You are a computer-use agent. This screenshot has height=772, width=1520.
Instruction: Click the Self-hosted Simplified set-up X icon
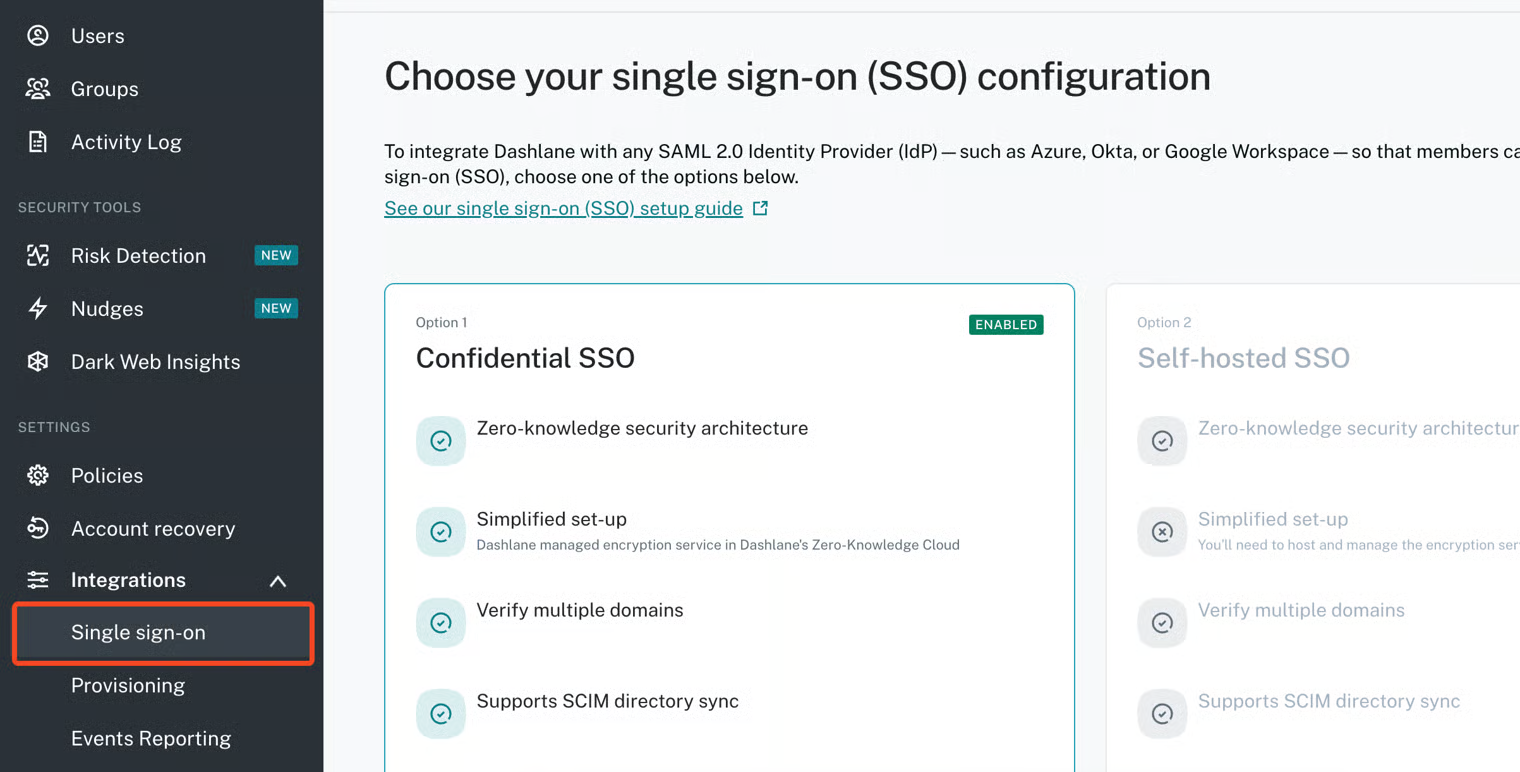tap(1162, 532)
